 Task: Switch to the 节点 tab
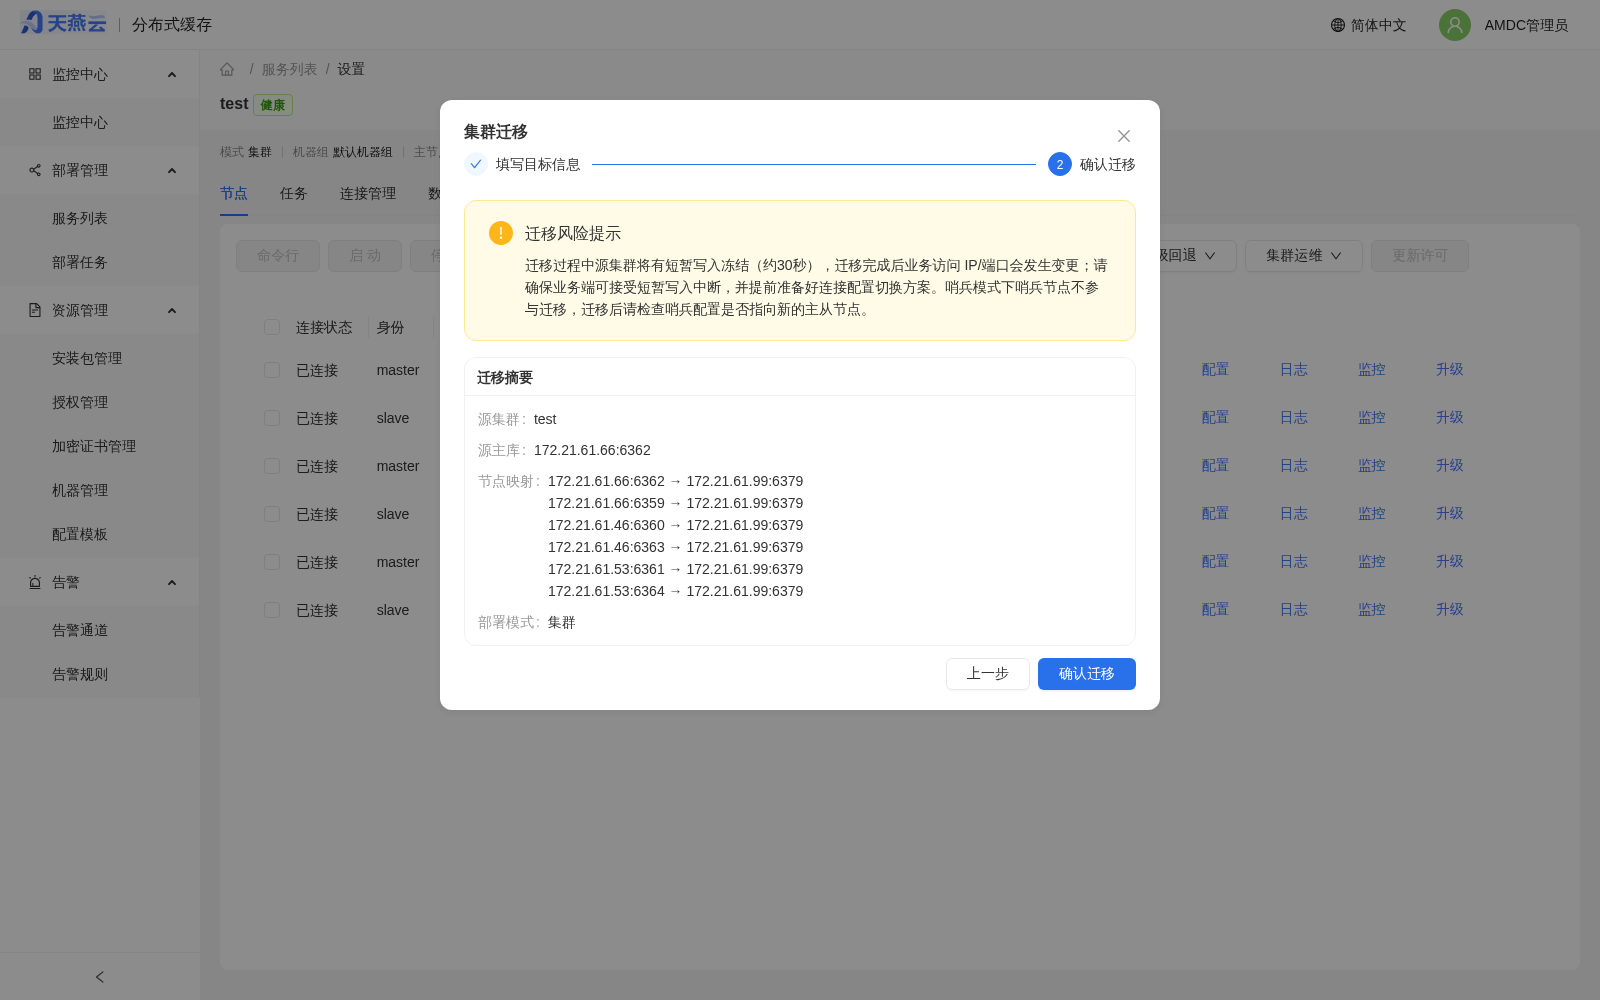[234, 193]
